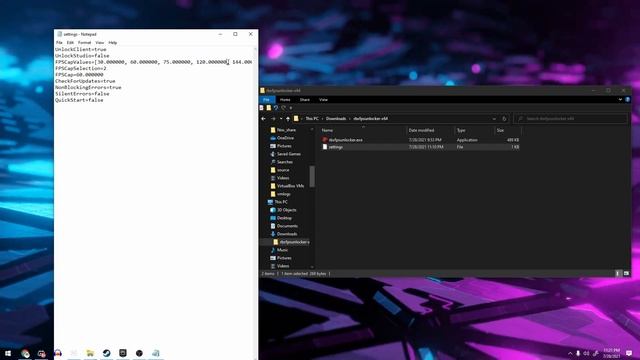Go forward using Explorer's forward arrow
This screenshot has height=360, width=640.
(x=273, y=119)
